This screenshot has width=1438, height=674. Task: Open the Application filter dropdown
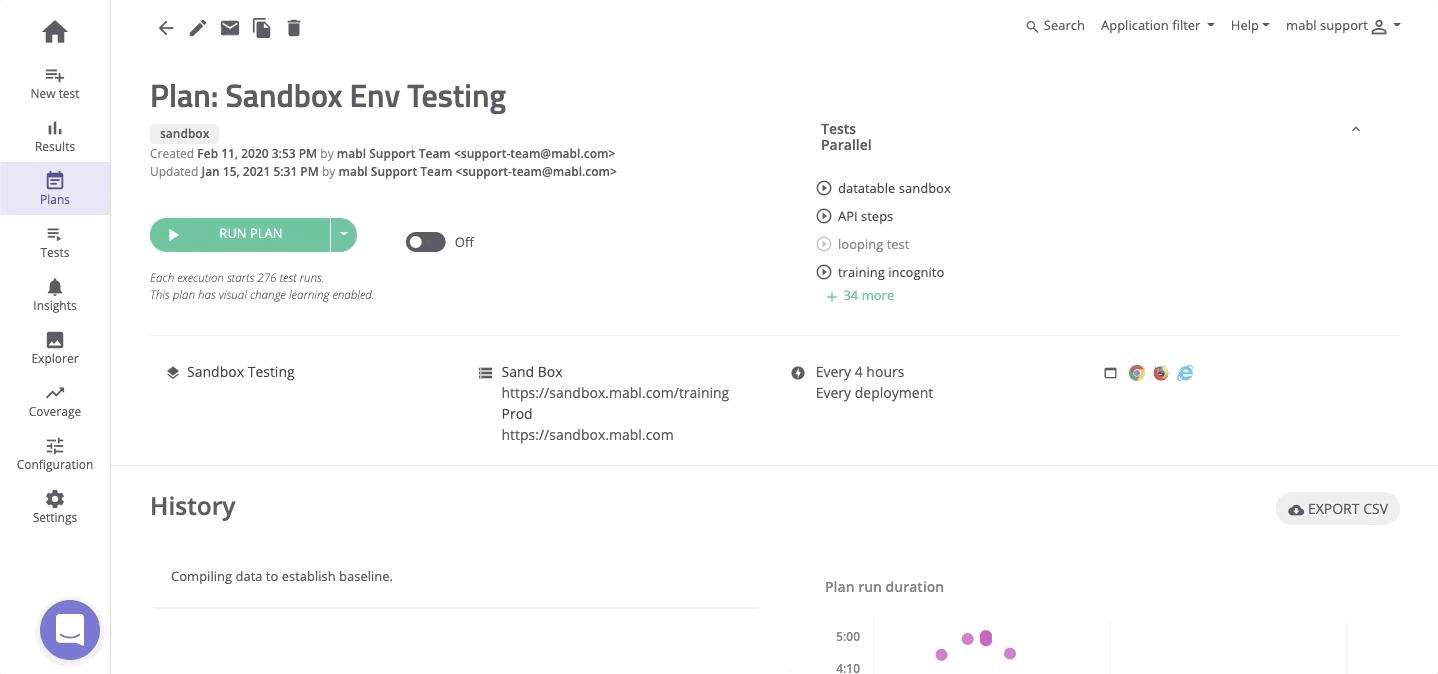pos(1157,26)
